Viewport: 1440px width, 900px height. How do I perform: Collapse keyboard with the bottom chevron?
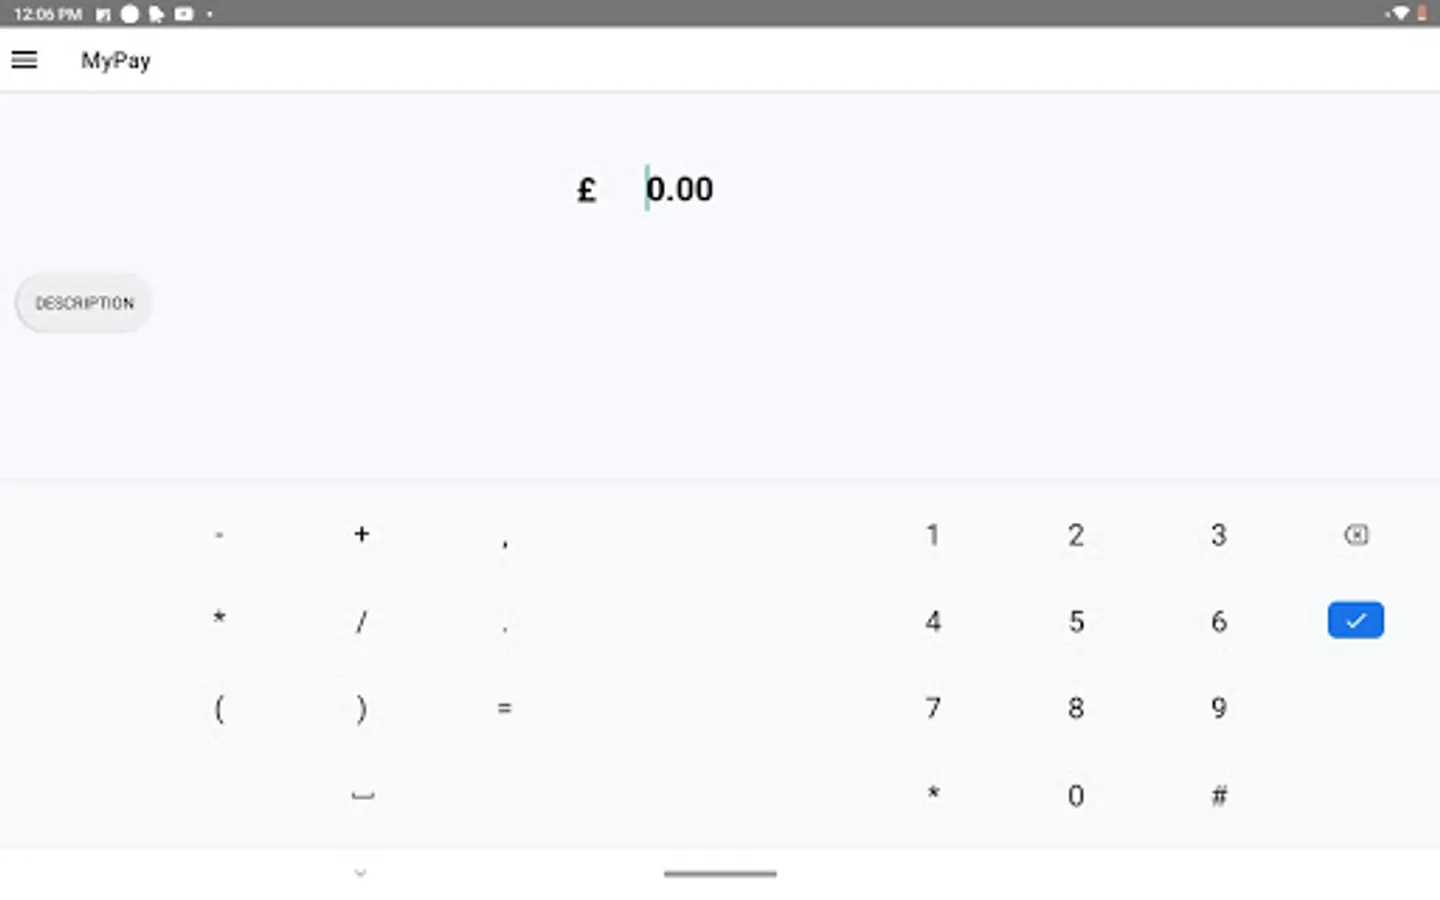coord(361,873)
